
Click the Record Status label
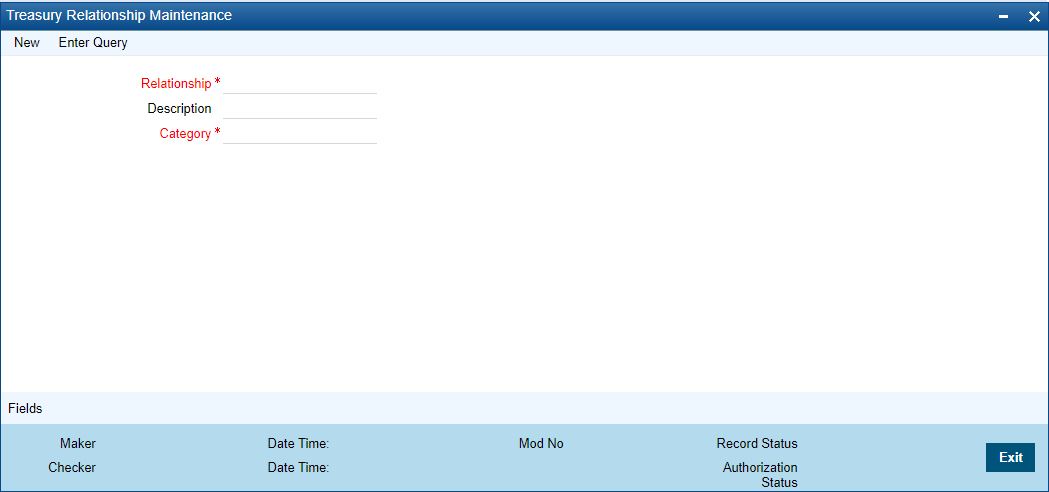coord(757,443)
